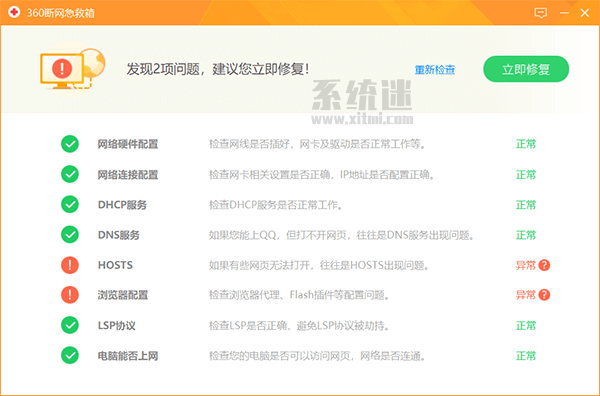Select the 网络硬件配置 item label
This screenshot has width=600, height=396.
pos(128,144)
